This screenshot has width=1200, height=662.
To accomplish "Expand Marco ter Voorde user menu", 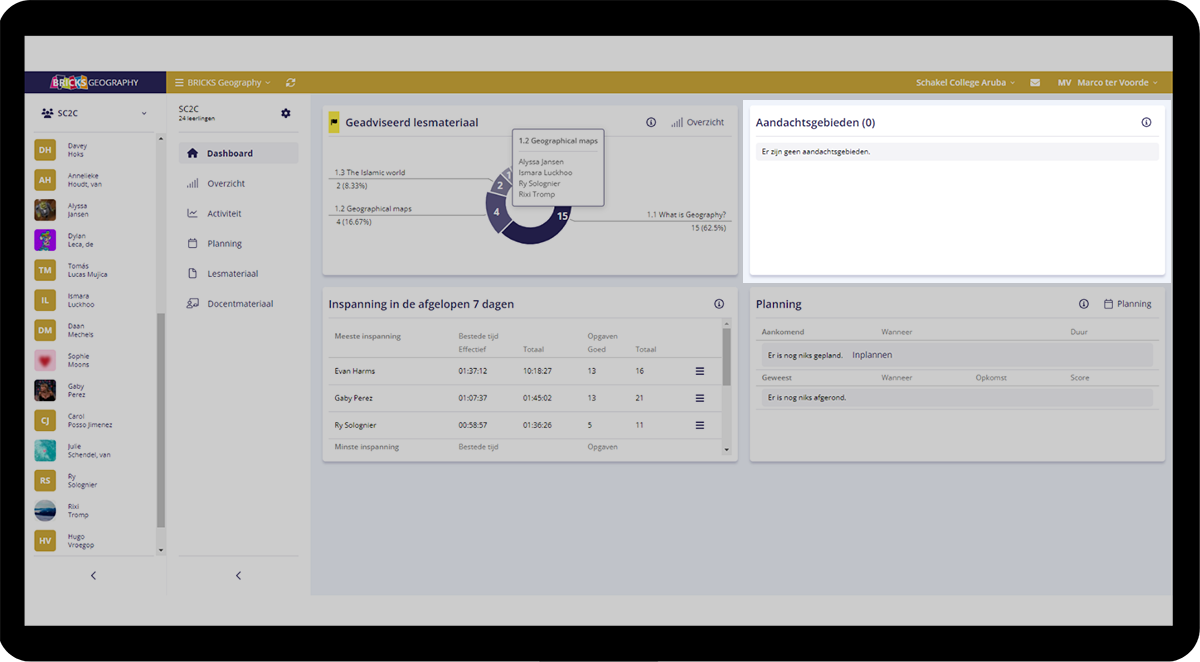I will click(x=1108, y=83).
